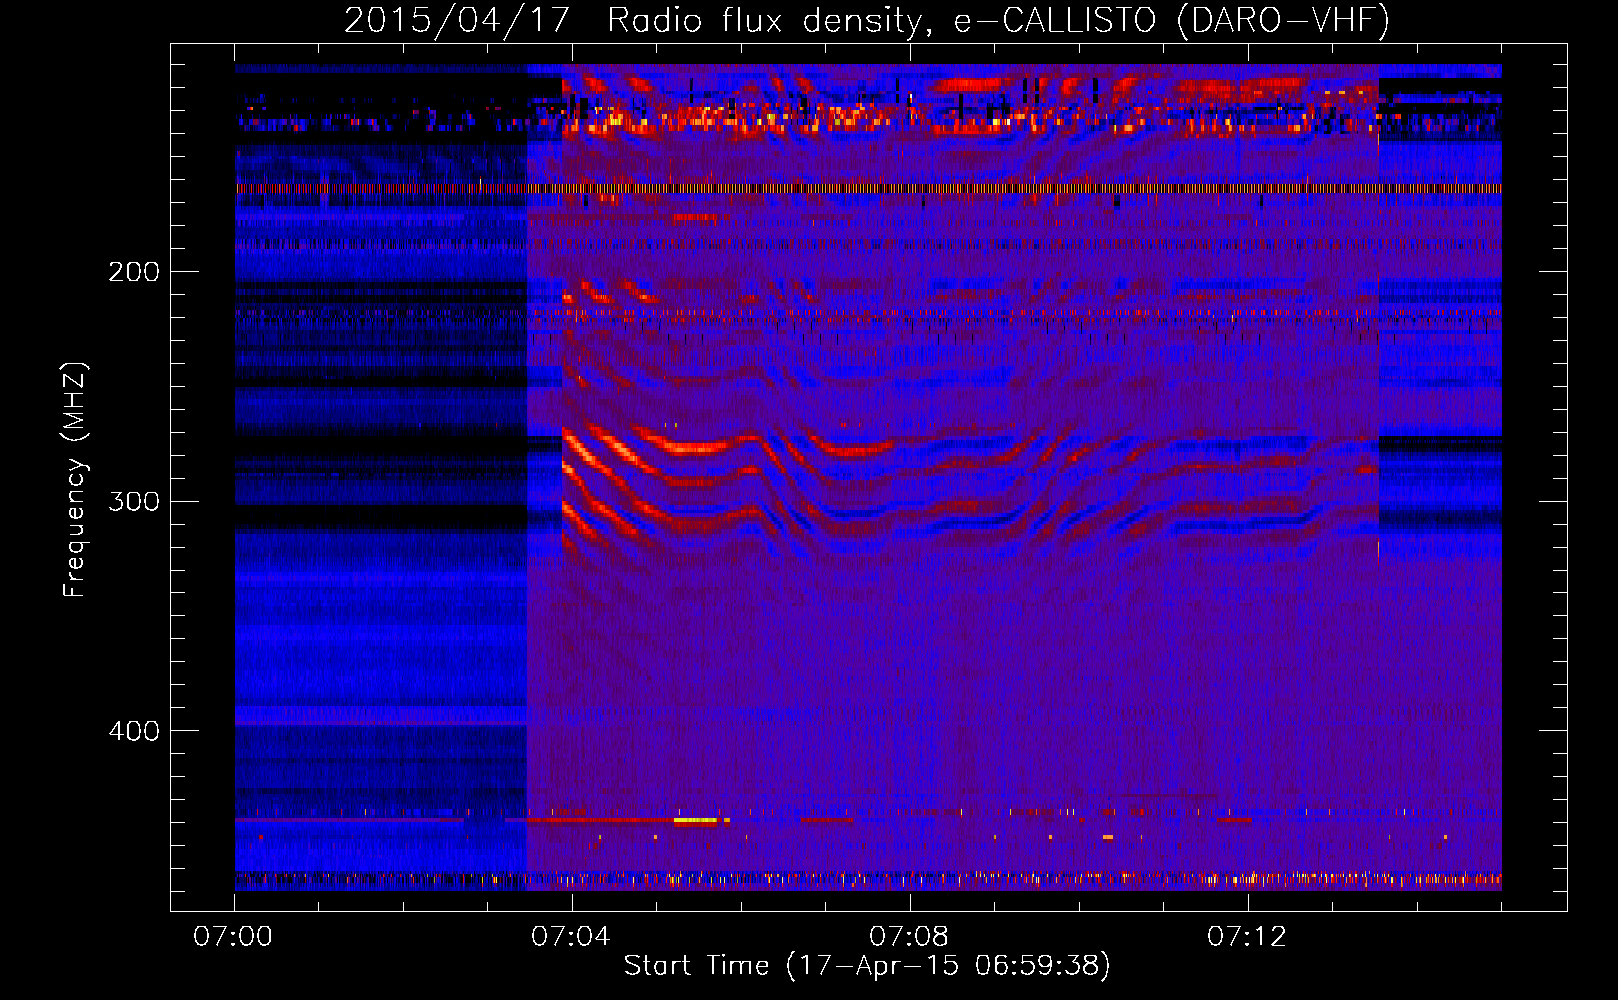Image resolution: width=1618 pixels, height=1000 pixels.
Task: Select the 07:04 time tick label
Action: [571, 936]
